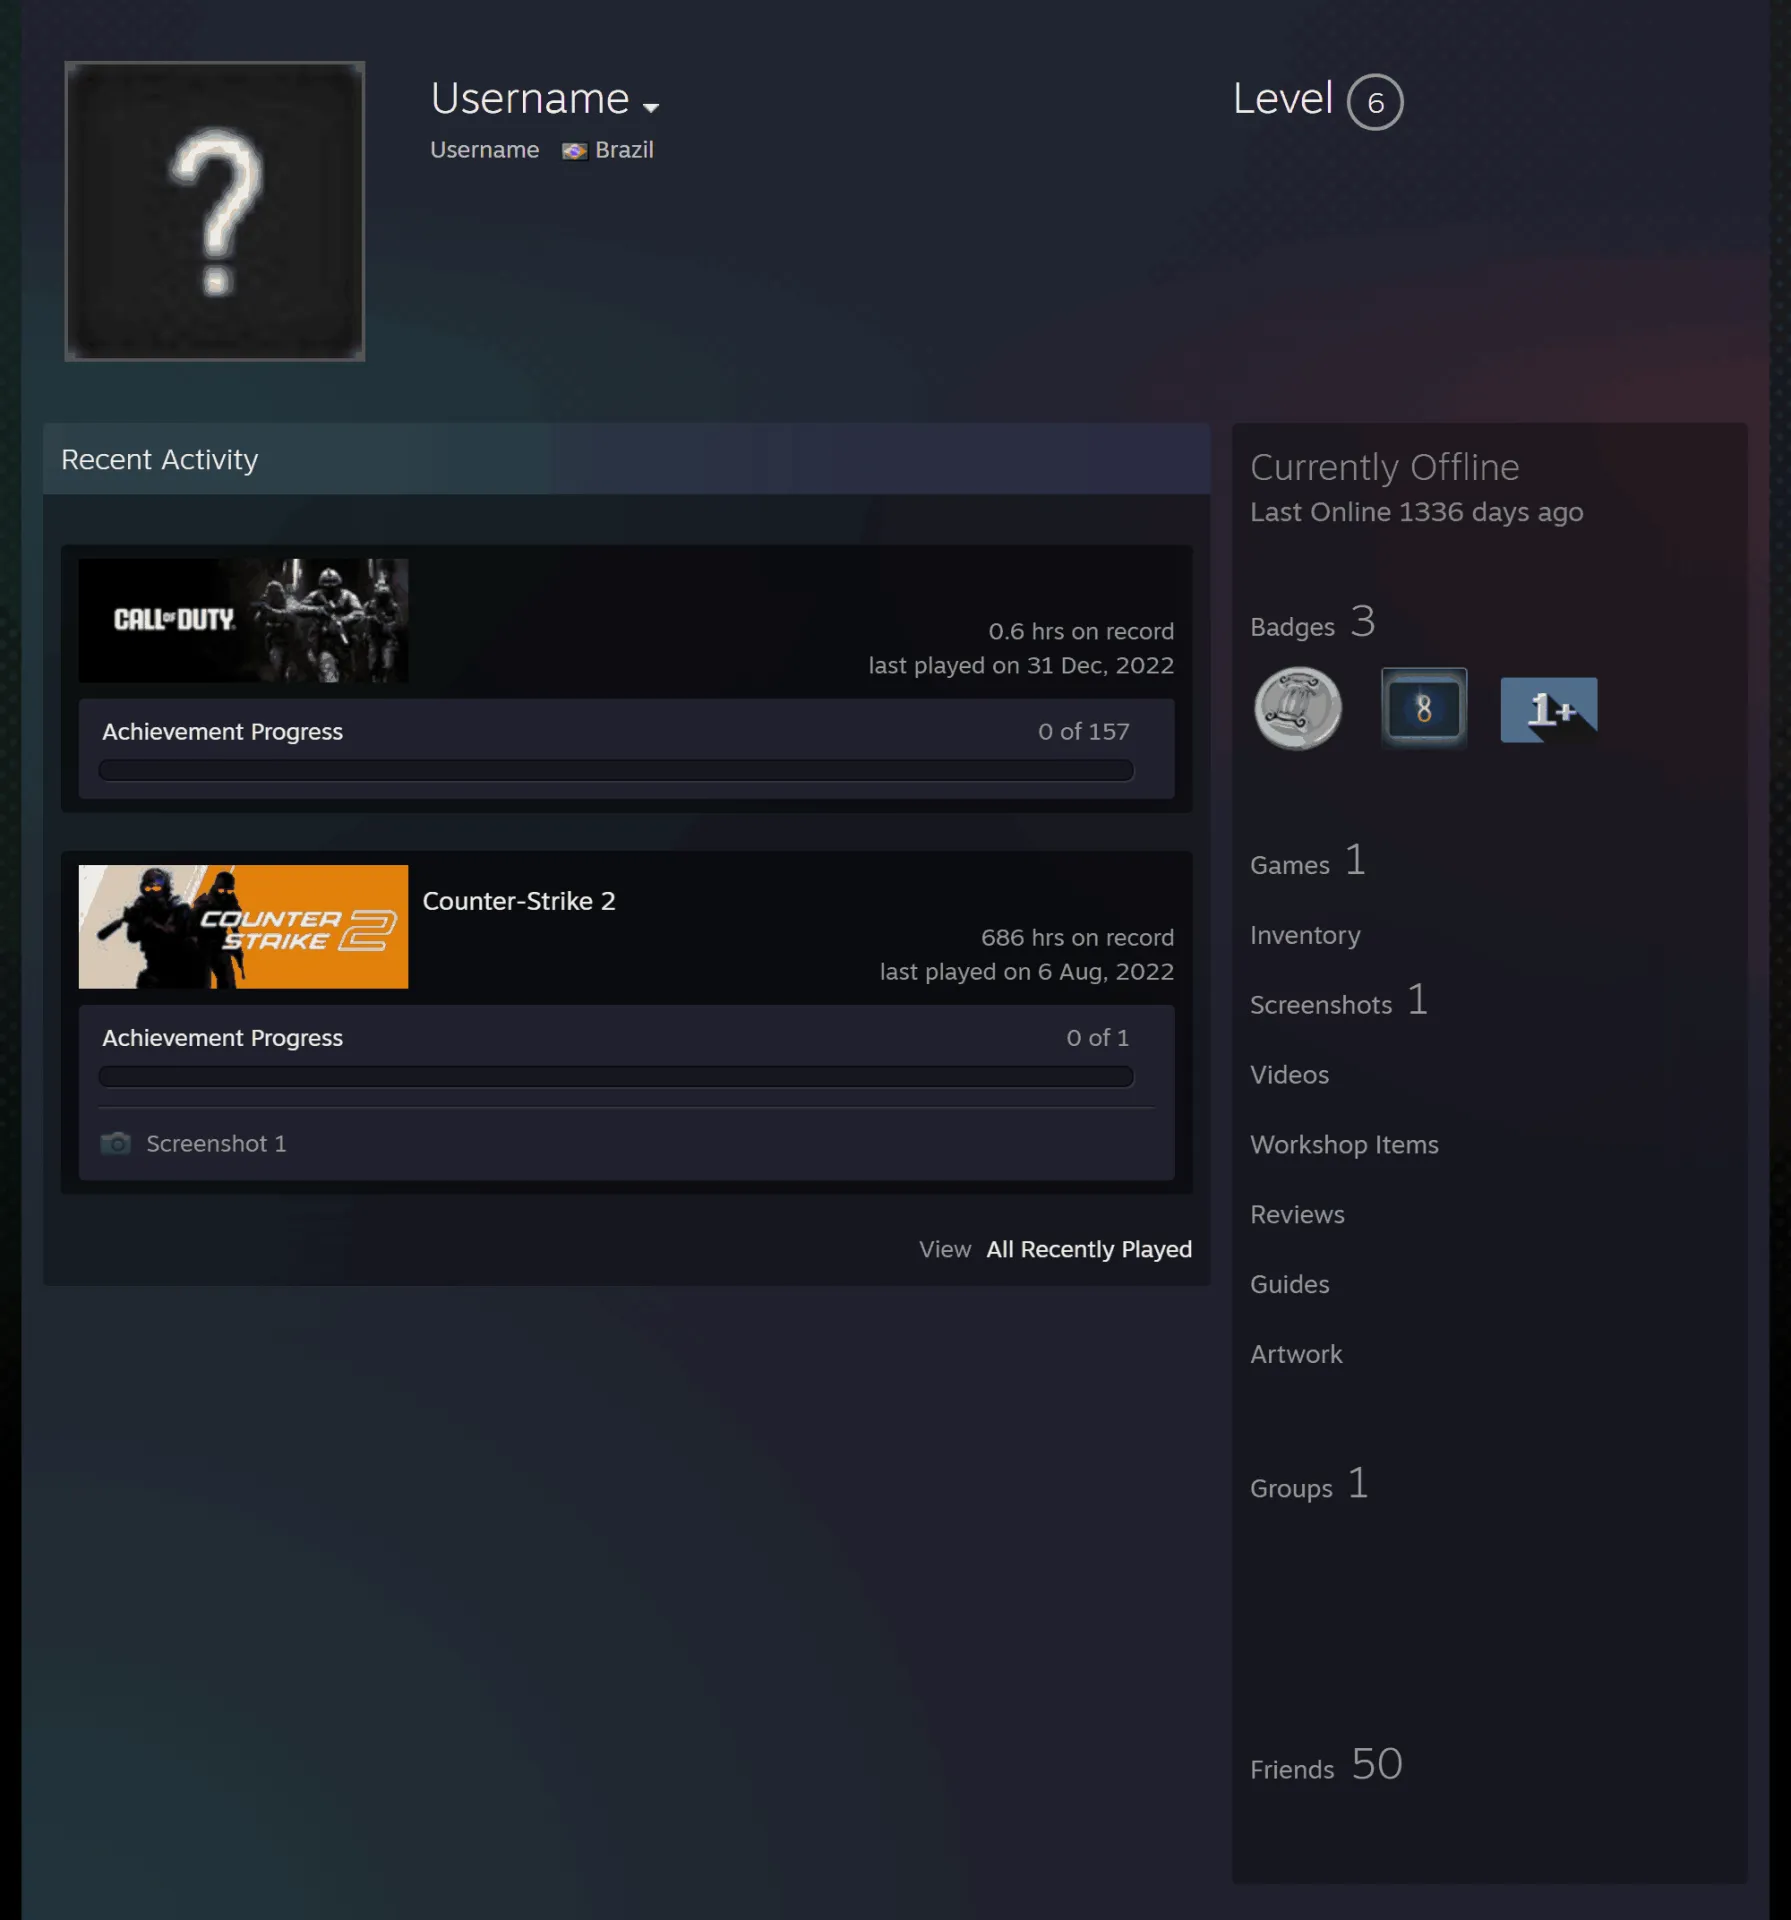Open the Videos link
The height and width of the screenshot is (1920, 1791).
pos(1289,1075)
